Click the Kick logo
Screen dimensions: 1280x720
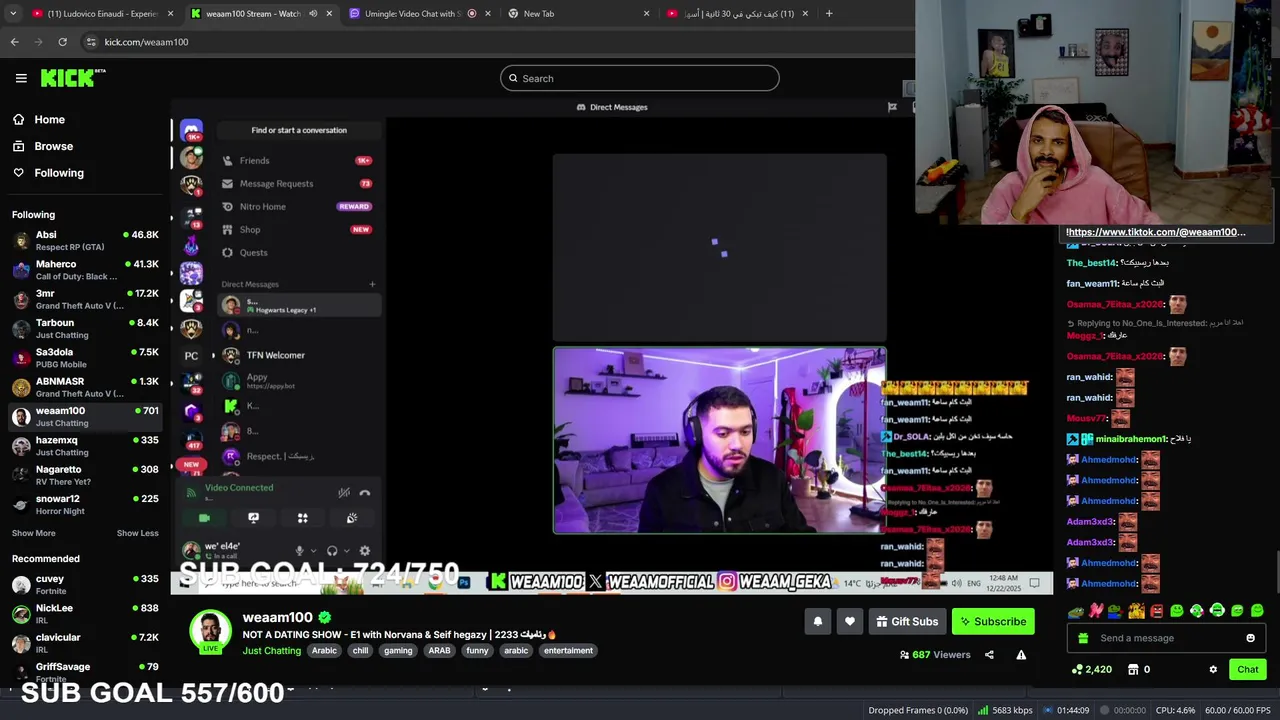[72, 78]
